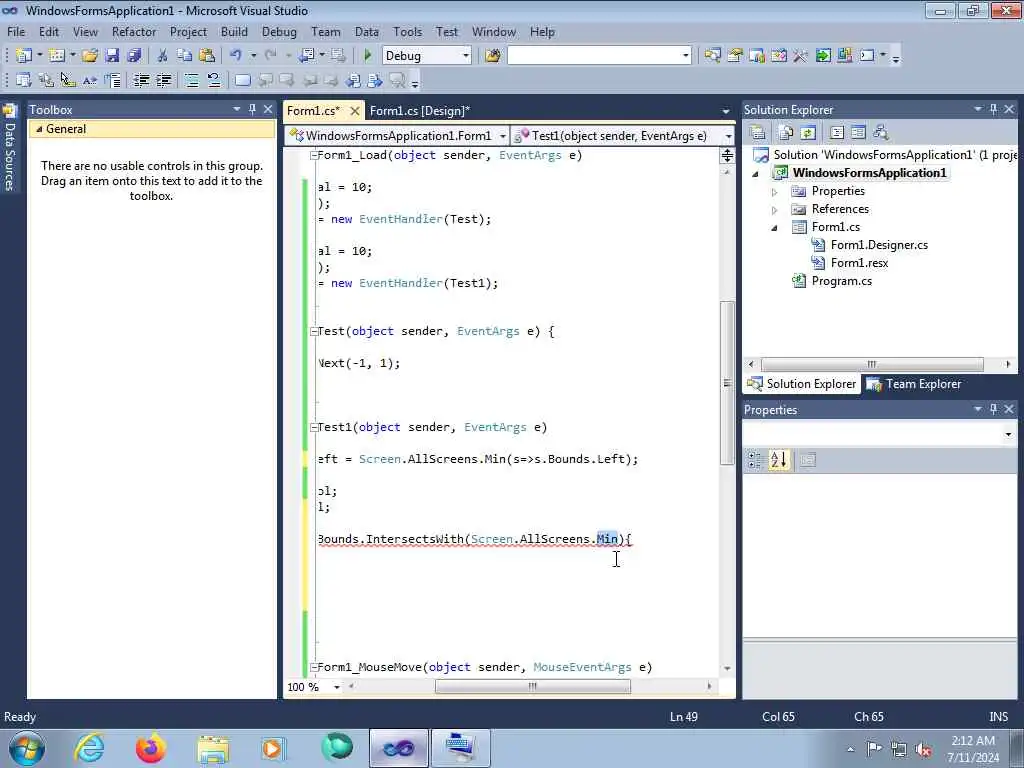Image resolution: width=1024 pixels, height=768 pixels.
Task: Open the Debug menu
Action: click(x=279, y=31)
